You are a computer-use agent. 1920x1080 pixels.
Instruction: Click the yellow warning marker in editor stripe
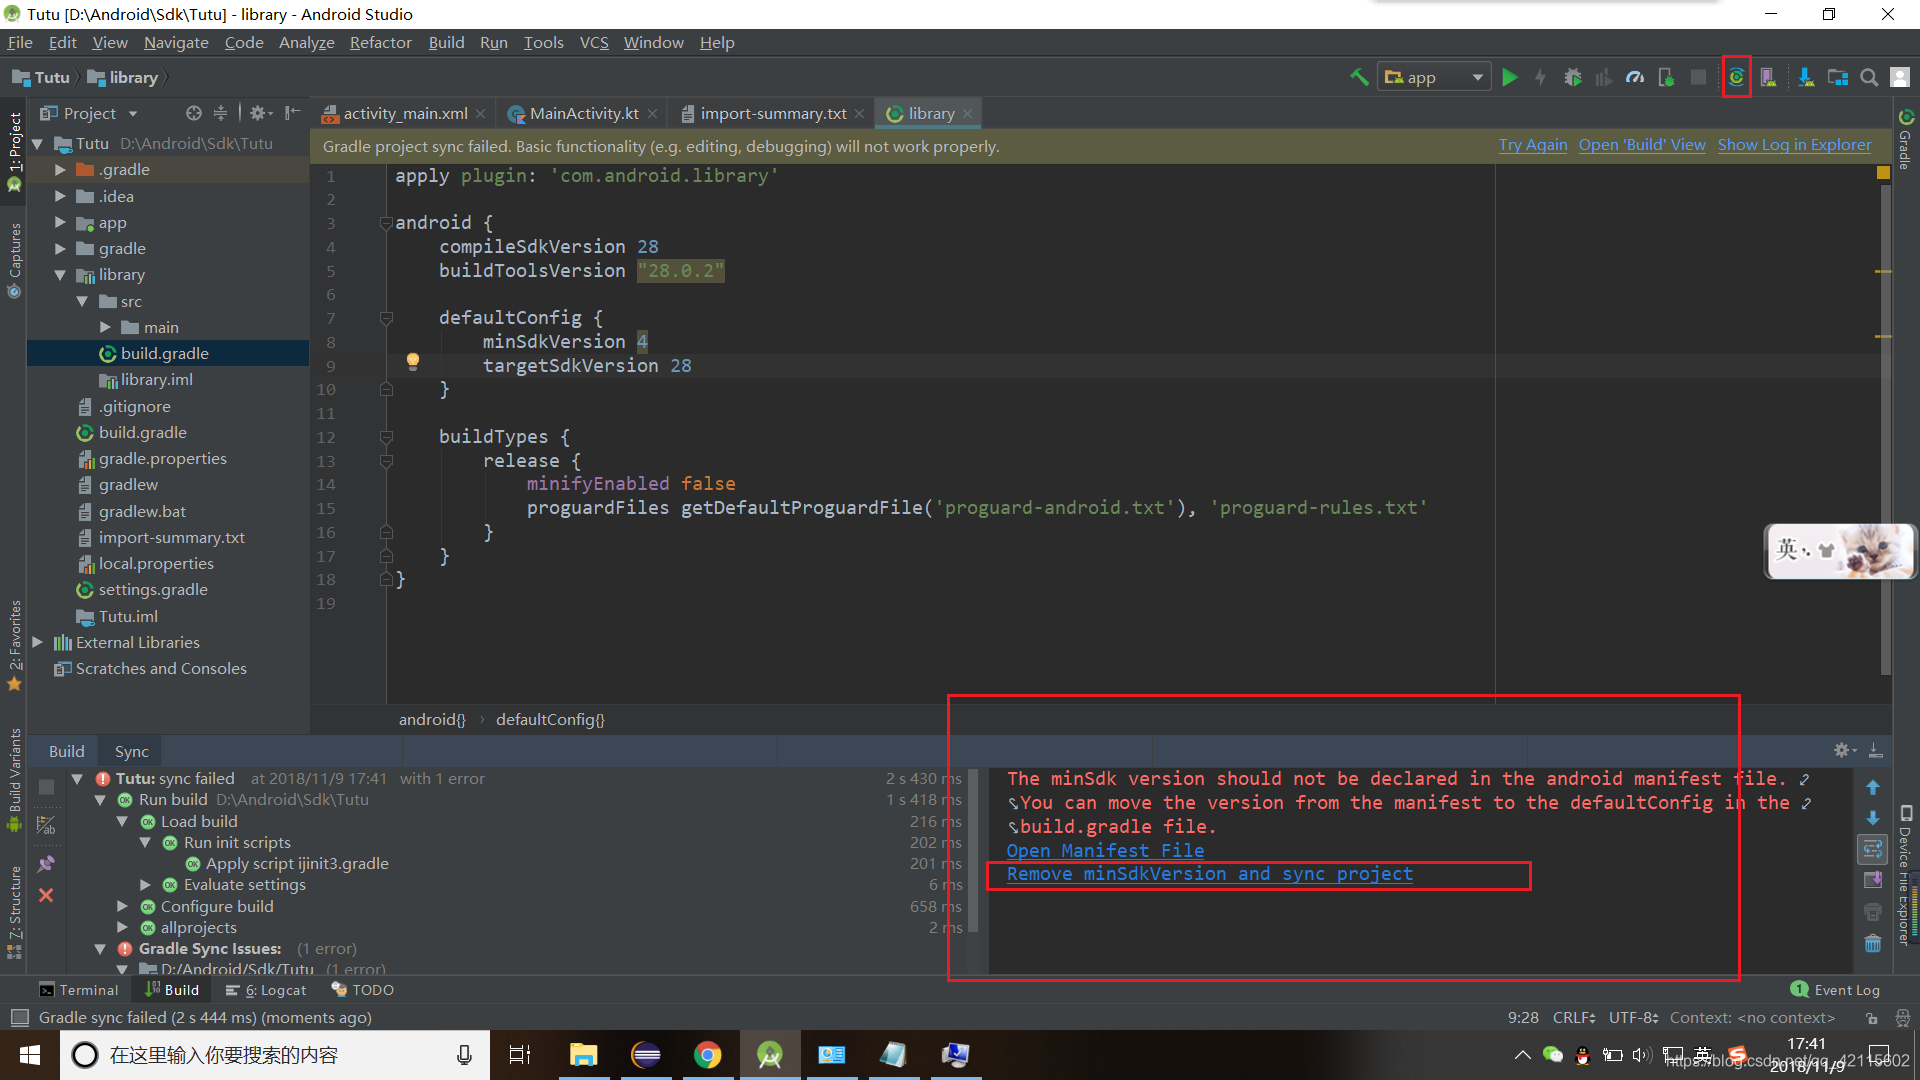1883,172
